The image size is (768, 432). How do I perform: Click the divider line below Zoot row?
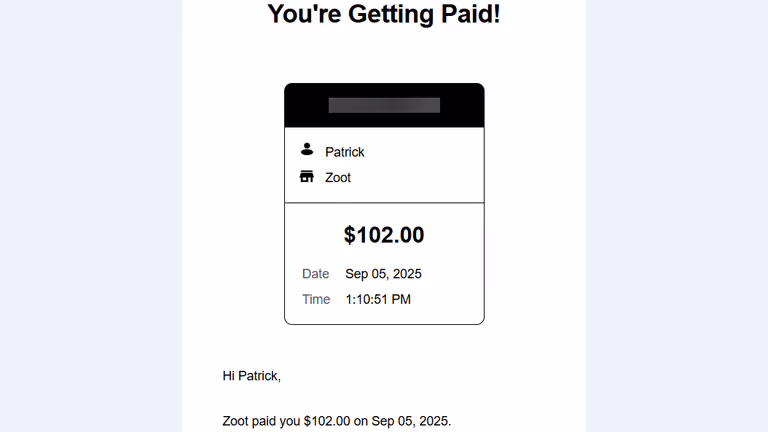pos(384,202)
